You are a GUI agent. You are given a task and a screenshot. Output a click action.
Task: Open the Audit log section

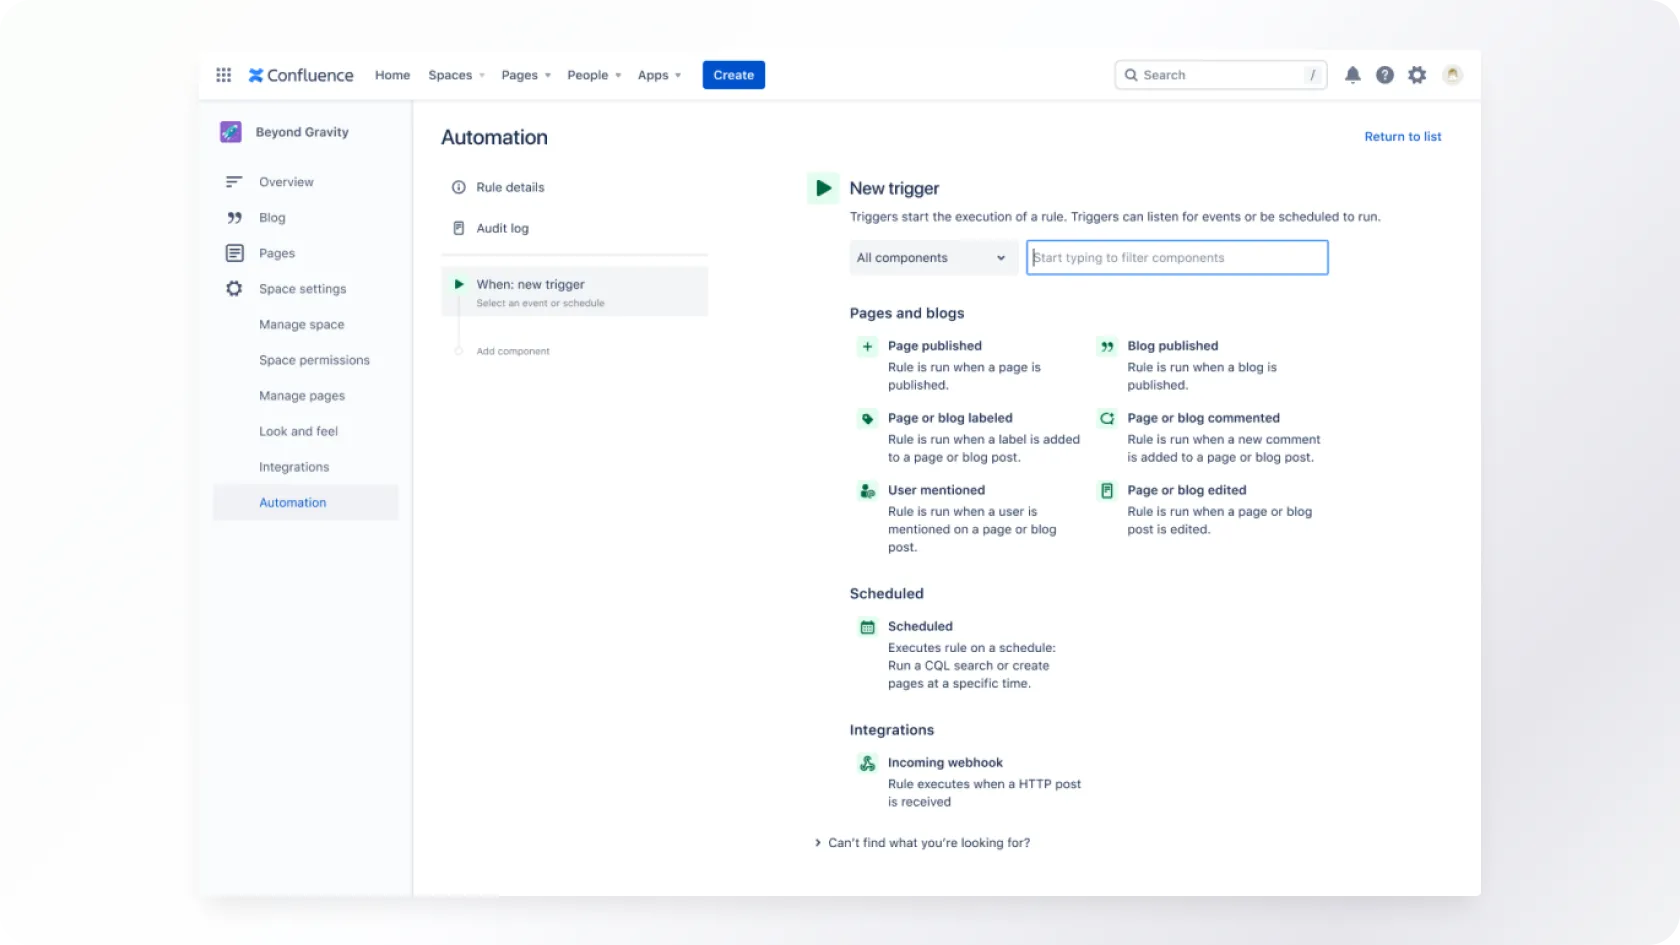[x=502, y=229]
